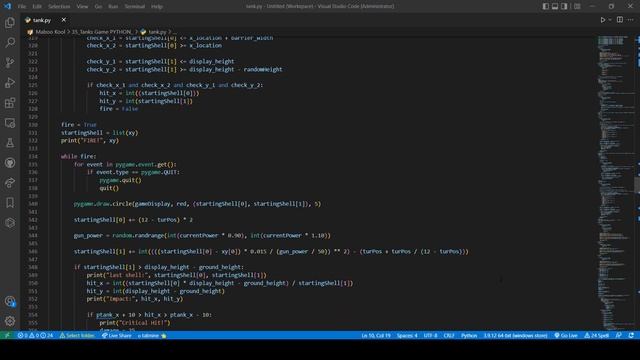Click the tabnine status bar item

pyautogui.click(x=152, y=336)
